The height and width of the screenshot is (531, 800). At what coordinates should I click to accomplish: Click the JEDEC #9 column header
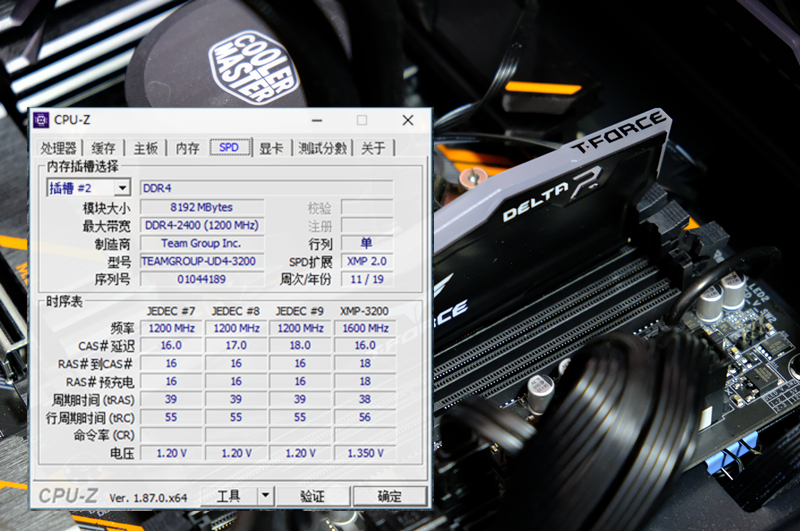[300, 311]
